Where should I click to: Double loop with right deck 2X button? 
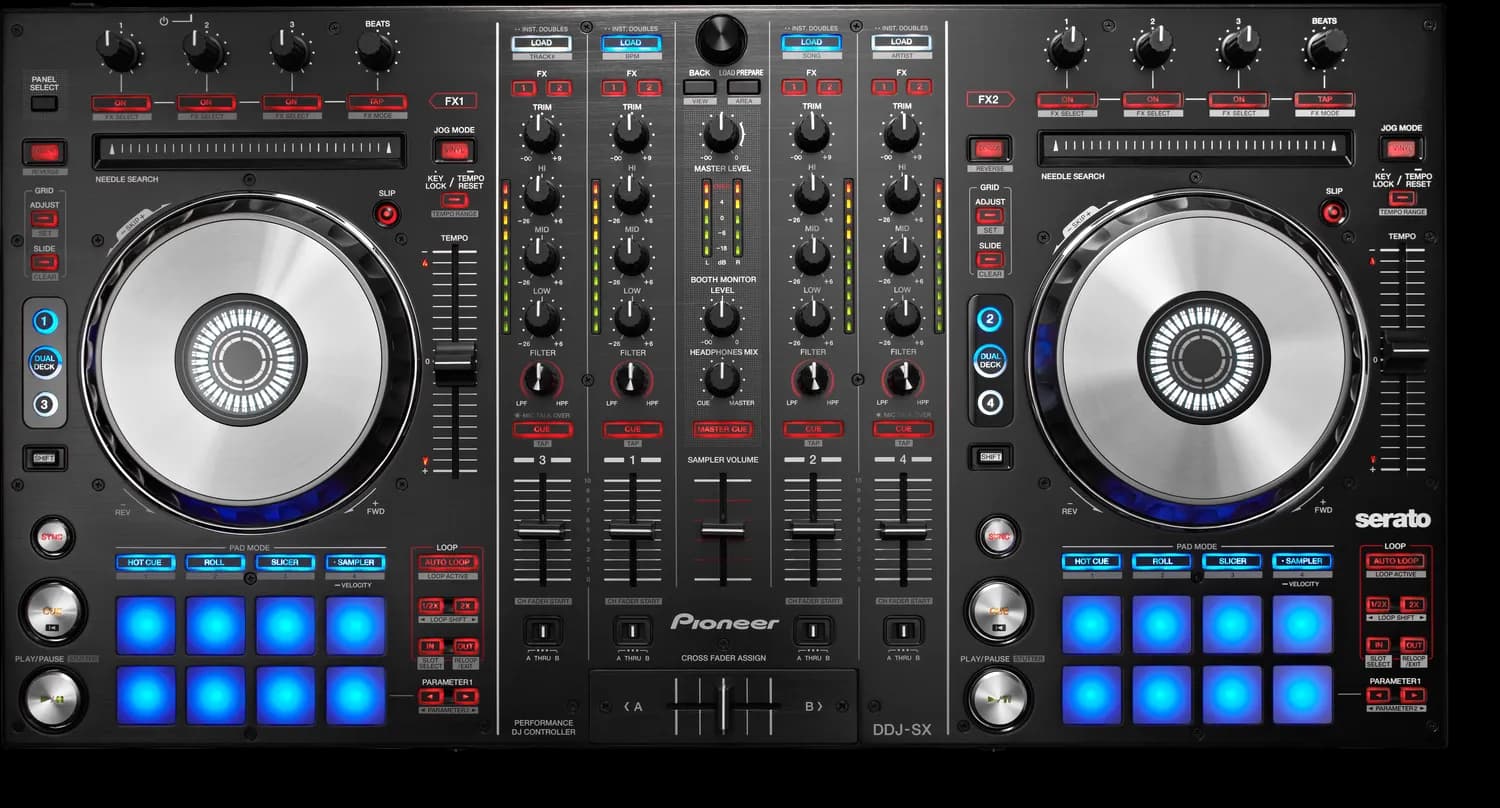1412,605
